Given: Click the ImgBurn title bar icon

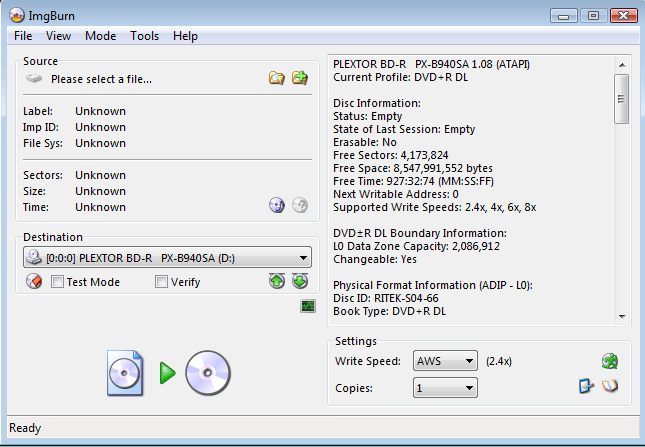Looking at the screenshot, I should tap(17, 16).
